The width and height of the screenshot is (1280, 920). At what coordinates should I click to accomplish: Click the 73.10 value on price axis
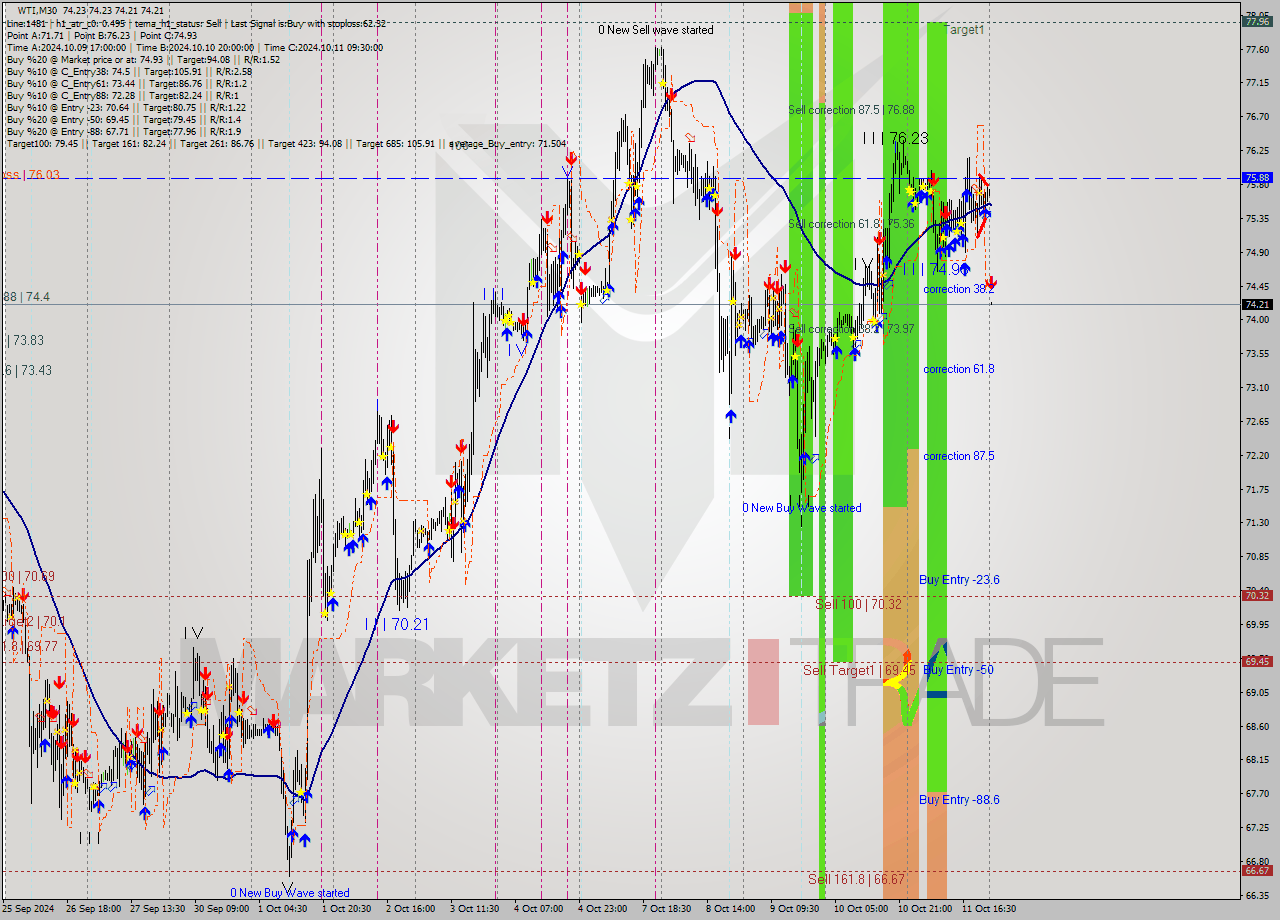click(x=1257, y=387)
